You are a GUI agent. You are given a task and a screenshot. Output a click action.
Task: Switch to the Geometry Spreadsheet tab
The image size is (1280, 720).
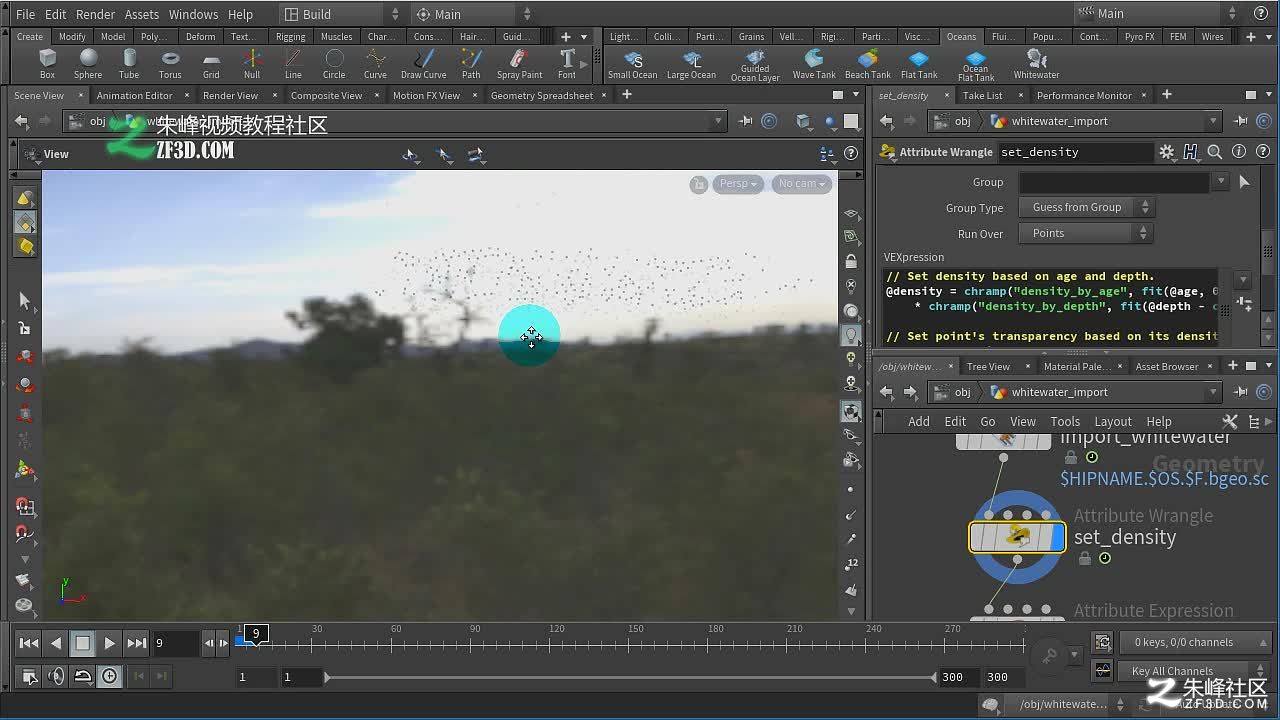pyautogui.click(x=542, y=95)
